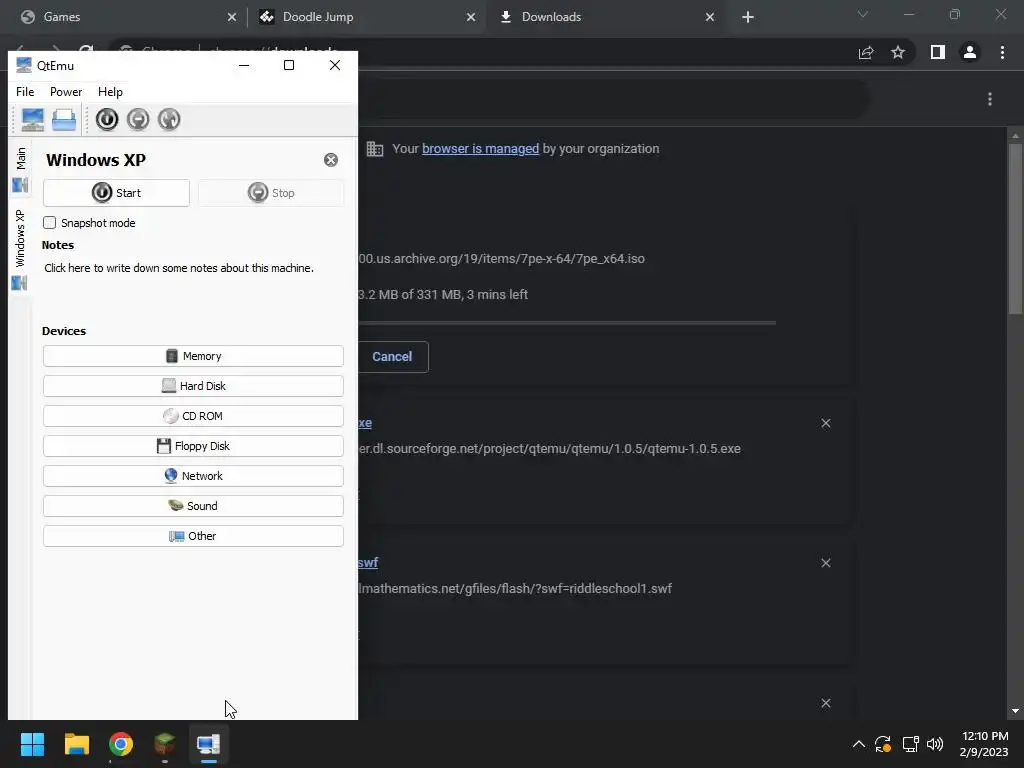Click the restart toolbar icon in QtEmu
The height and width of the screenshot is (768, 1024).
[x=169, y=120]
